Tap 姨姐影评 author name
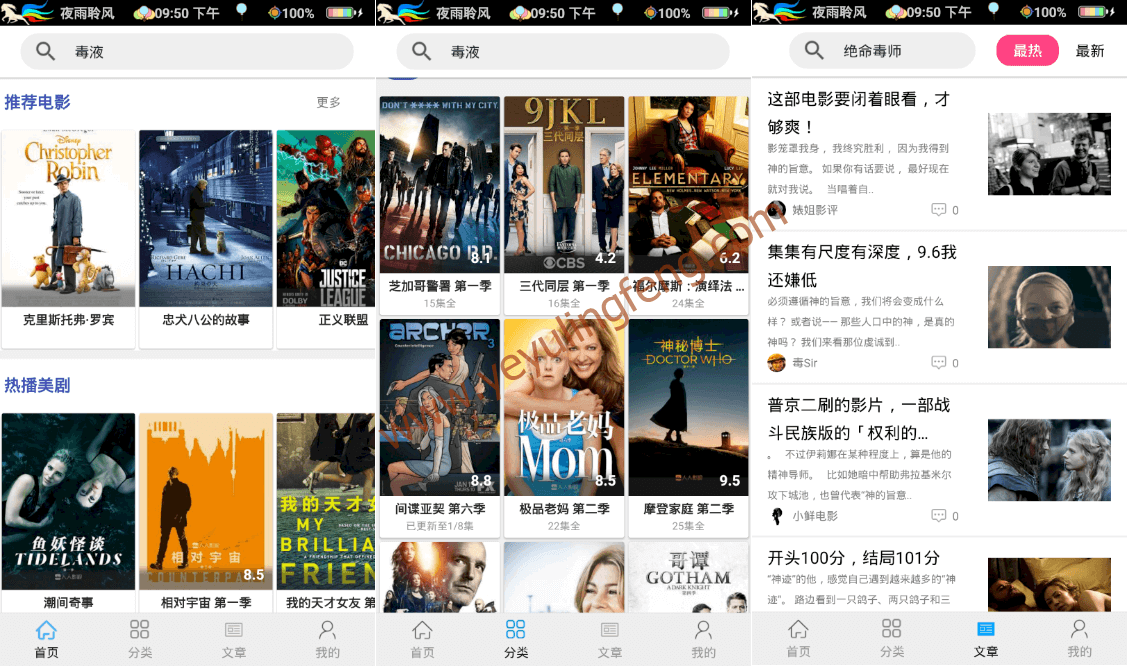The width and height of the screenshot is (1127, 666). pos(815,210)
